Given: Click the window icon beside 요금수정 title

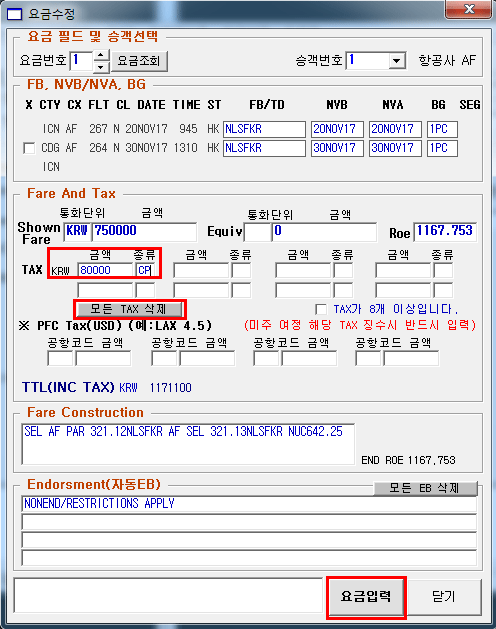Looking at the screenshot, I should [14, 14].
